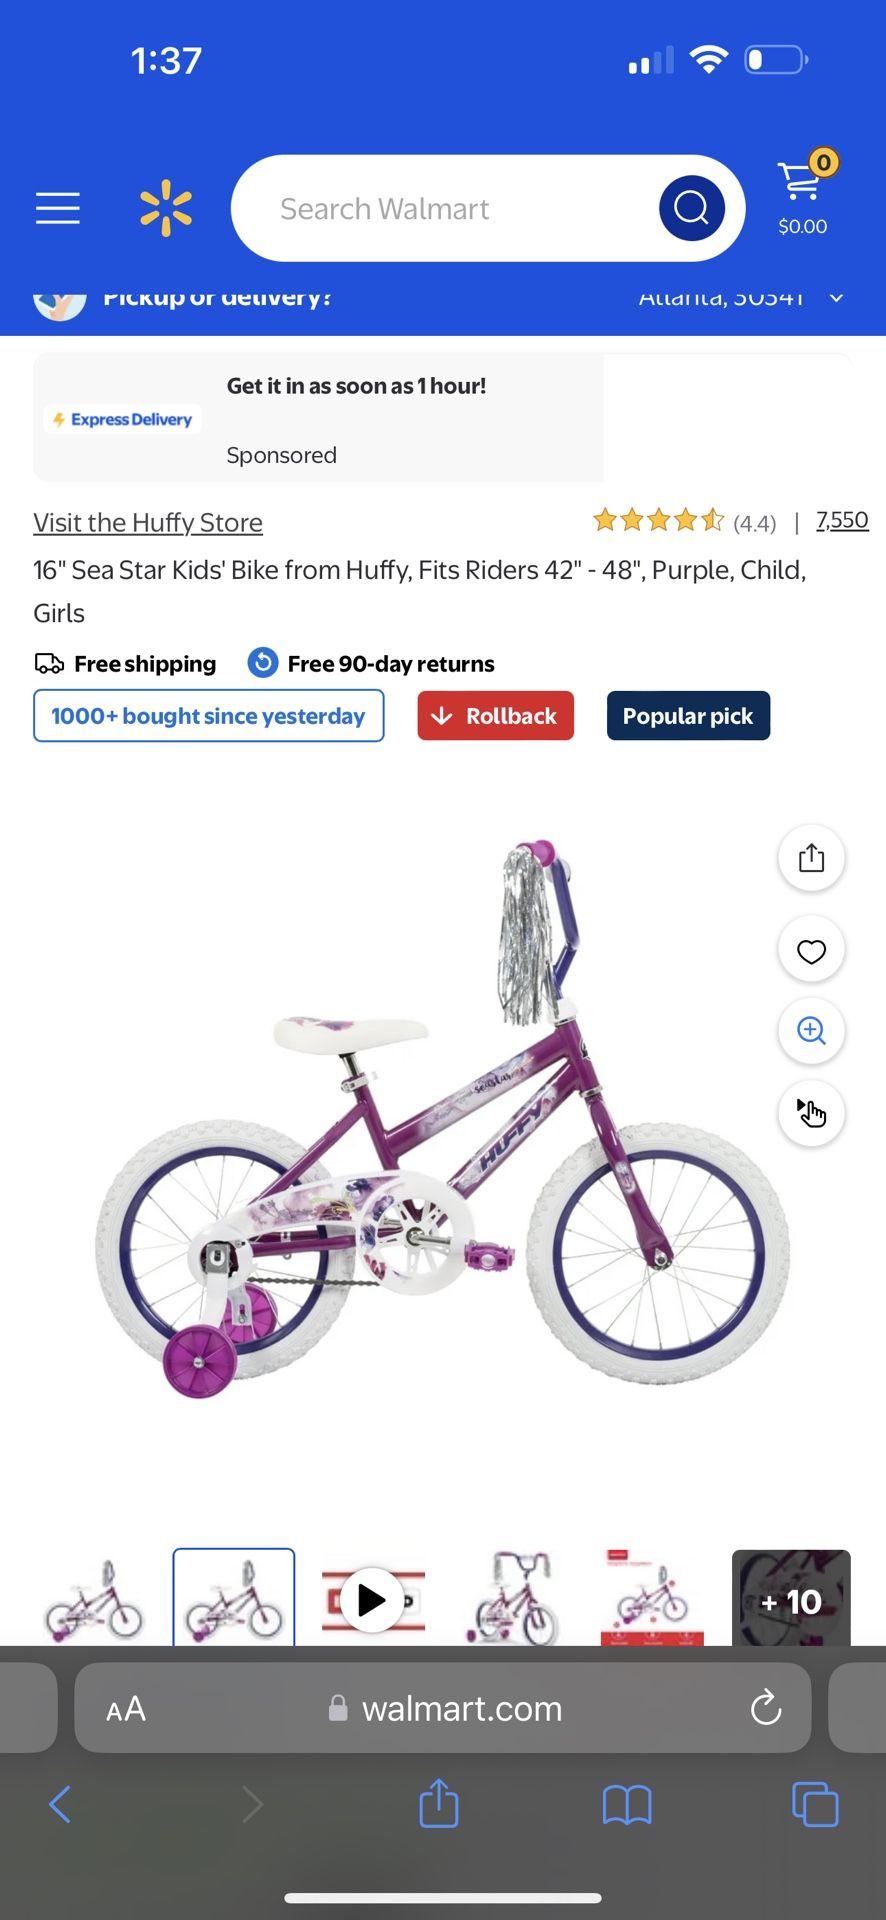The image size is (886, 1920).
Task: Expand the Atlanta location chevron
Action: 837,298
